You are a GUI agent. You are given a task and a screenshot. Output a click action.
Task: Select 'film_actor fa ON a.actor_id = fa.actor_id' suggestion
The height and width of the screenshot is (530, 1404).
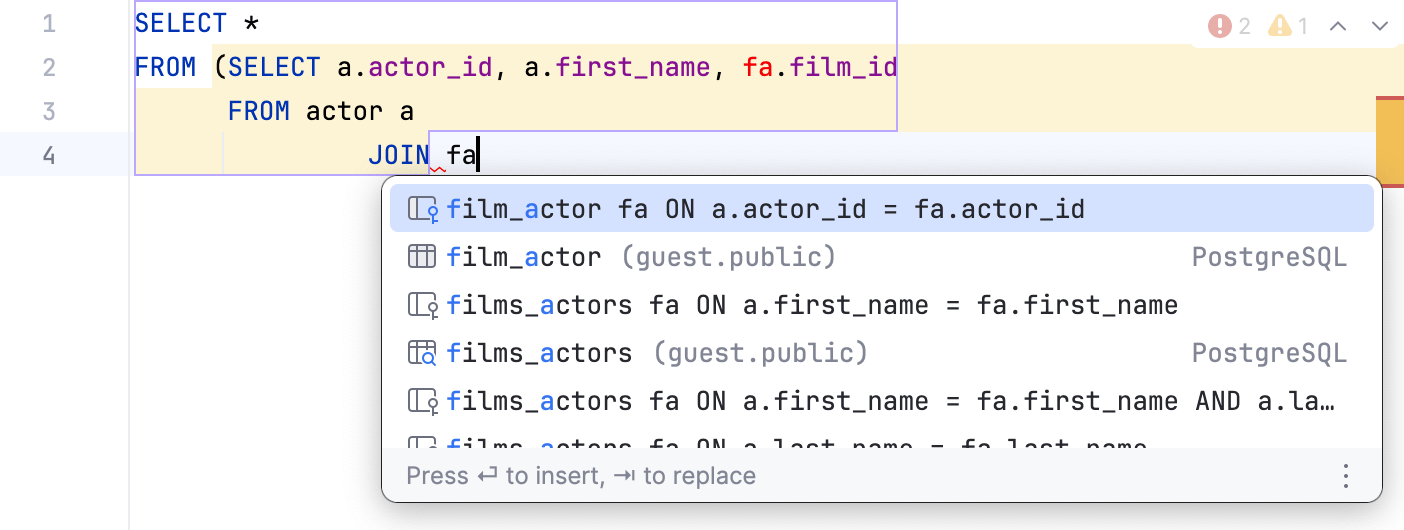(x=766, y=209)
